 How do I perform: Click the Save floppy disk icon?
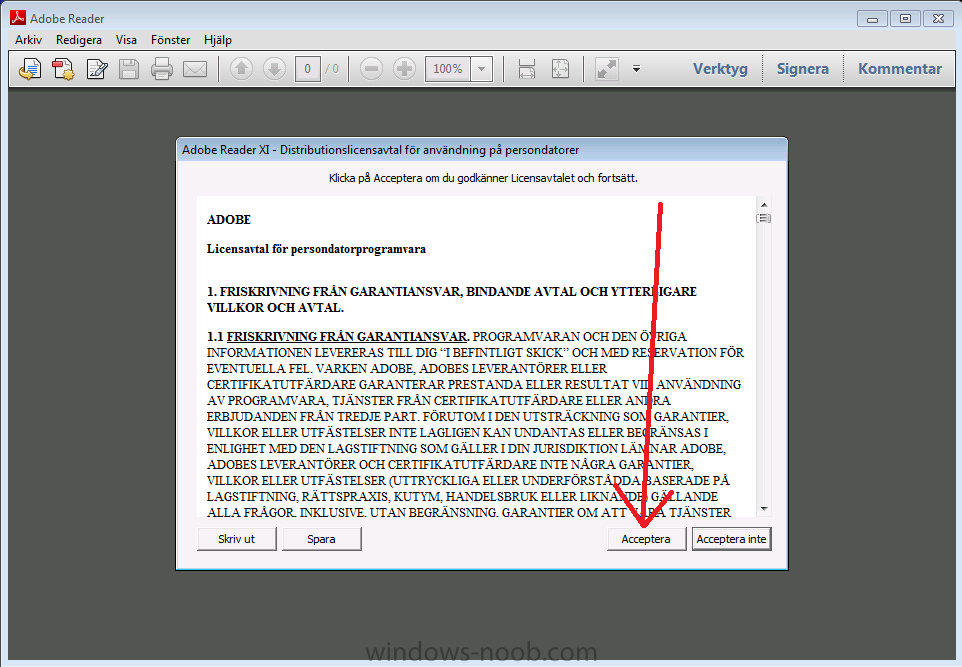click(129, 69)
